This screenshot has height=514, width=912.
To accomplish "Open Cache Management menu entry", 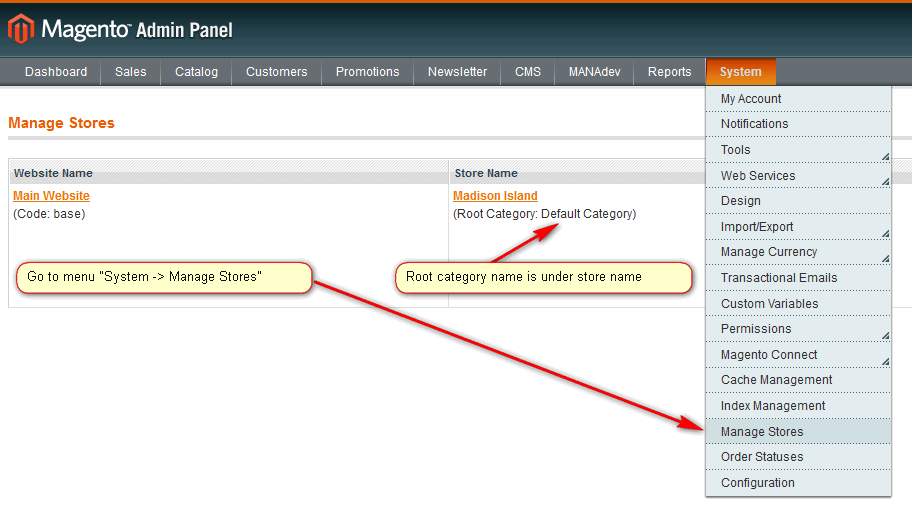I will (x=798, y=380).
